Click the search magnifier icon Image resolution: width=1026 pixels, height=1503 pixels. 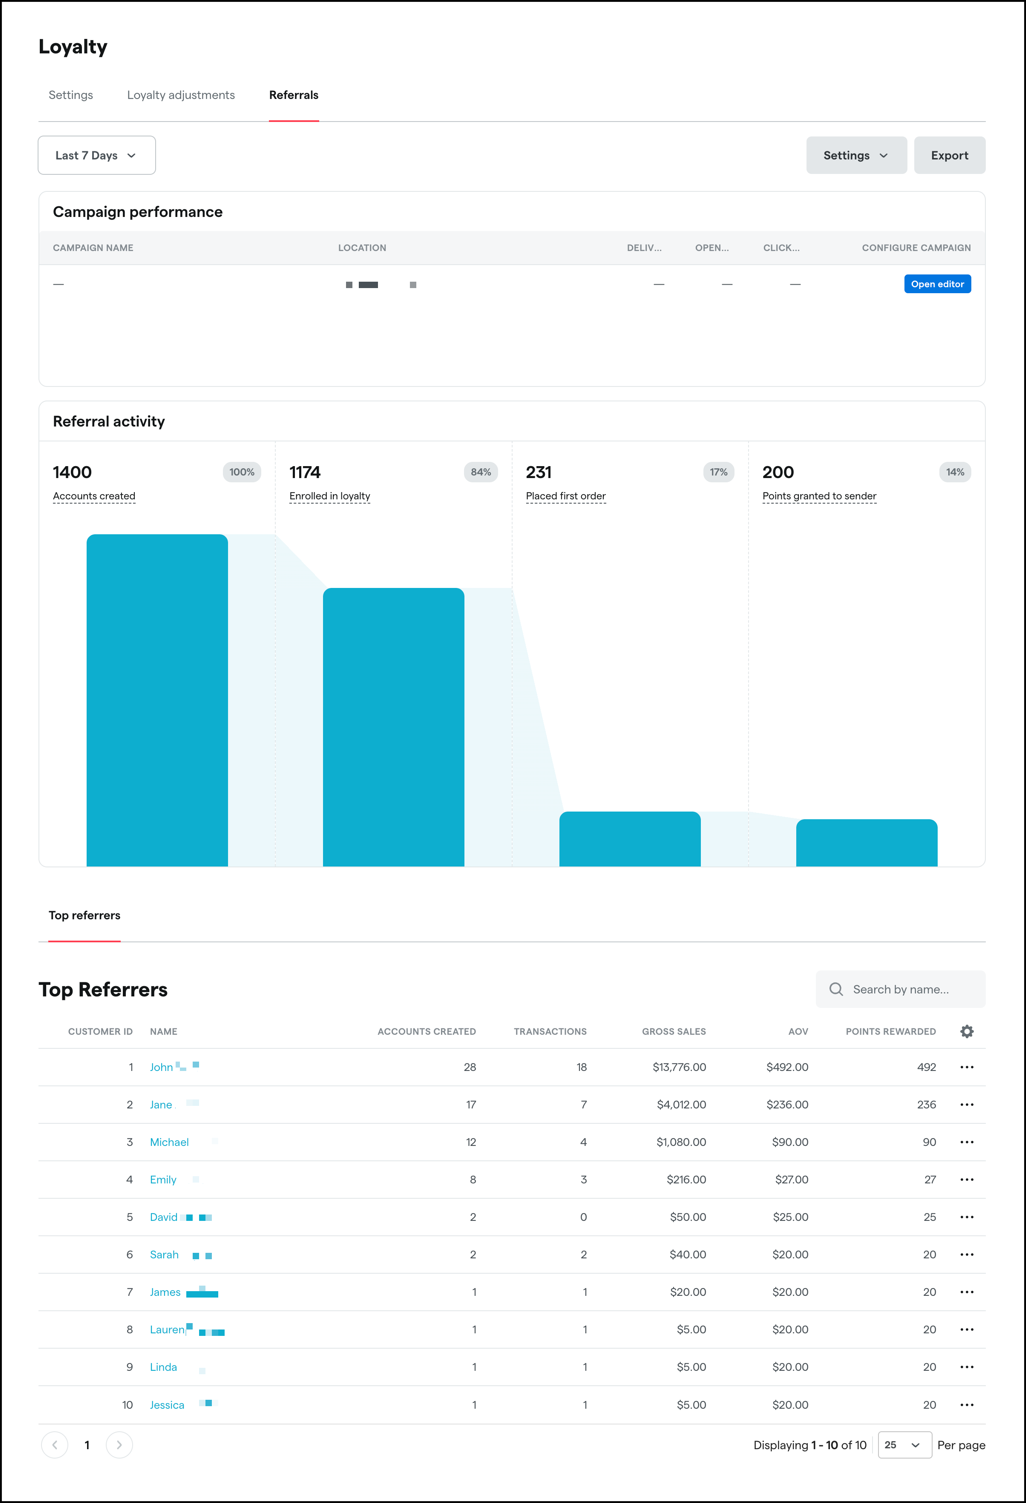(836, 989)
